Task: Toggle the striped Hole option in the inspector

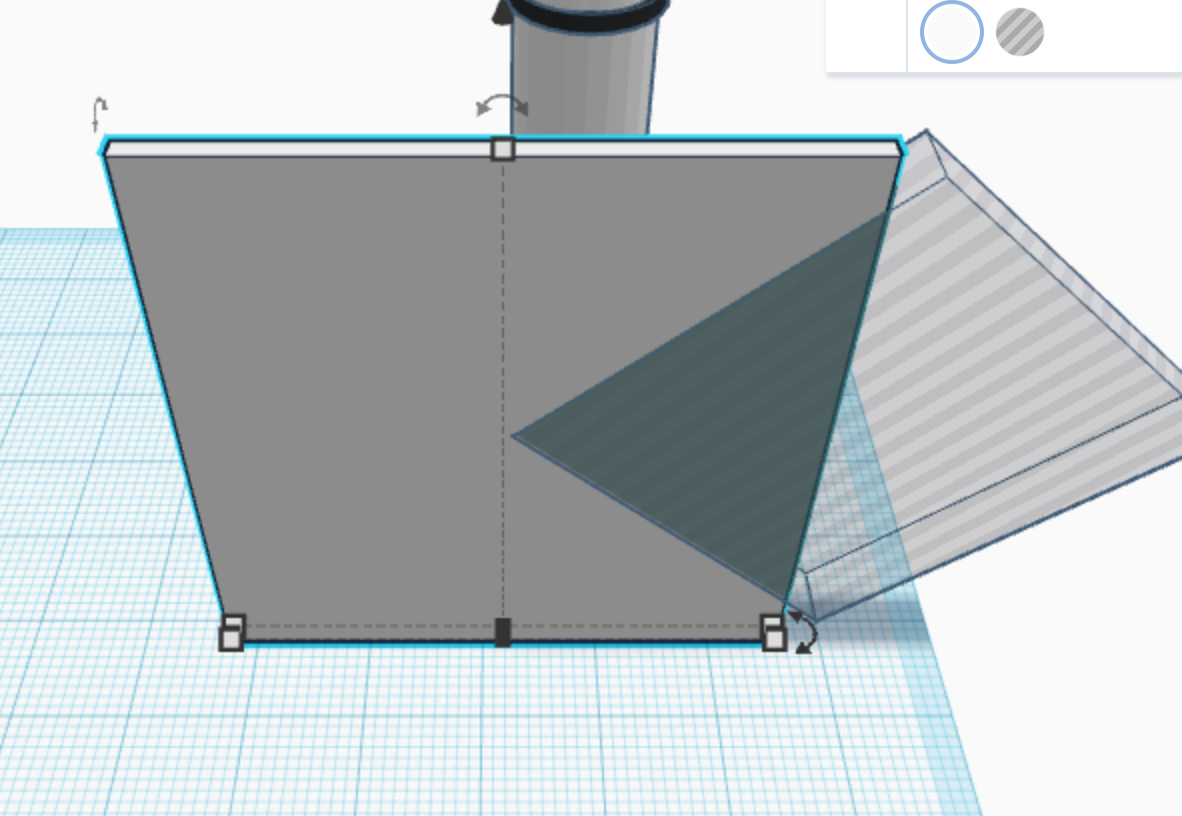Action: (1018, 32)
